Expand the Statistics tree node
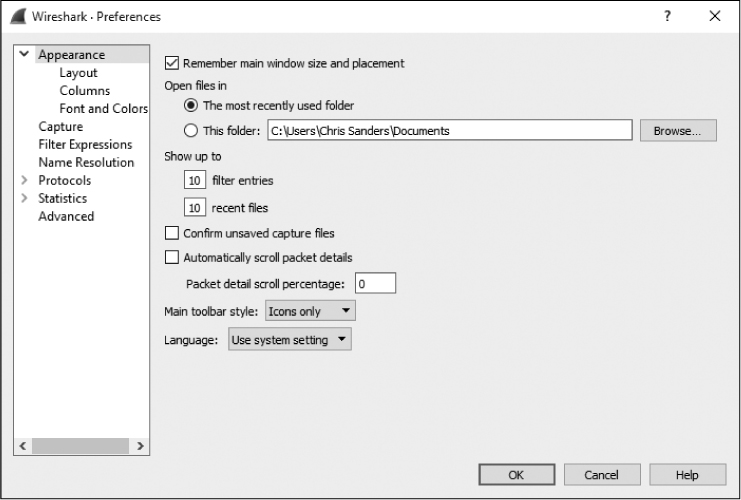Image resolution: width=741 pixels, height=500 pixels. [x=25, y=198]
